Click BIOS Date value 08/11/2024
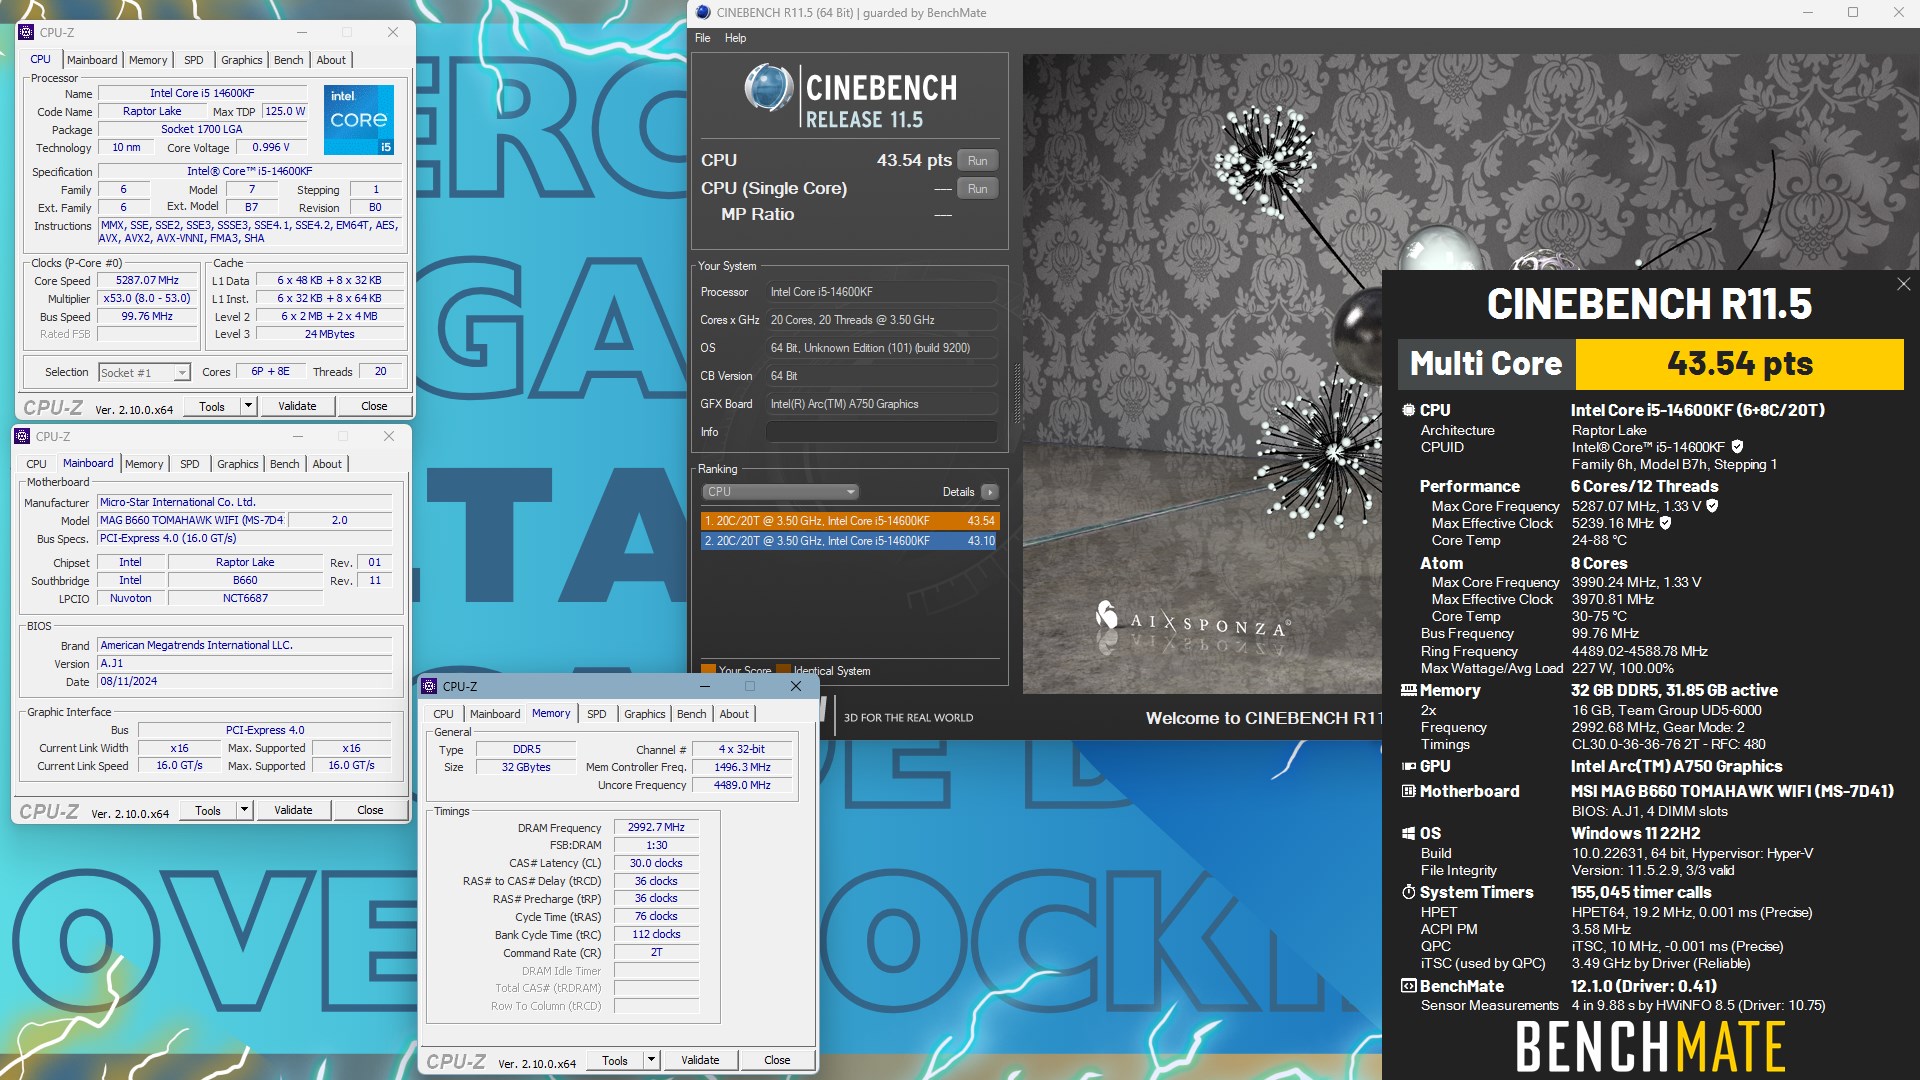The height and width of the screenshot is (1080, 1920). coord(244,682)
